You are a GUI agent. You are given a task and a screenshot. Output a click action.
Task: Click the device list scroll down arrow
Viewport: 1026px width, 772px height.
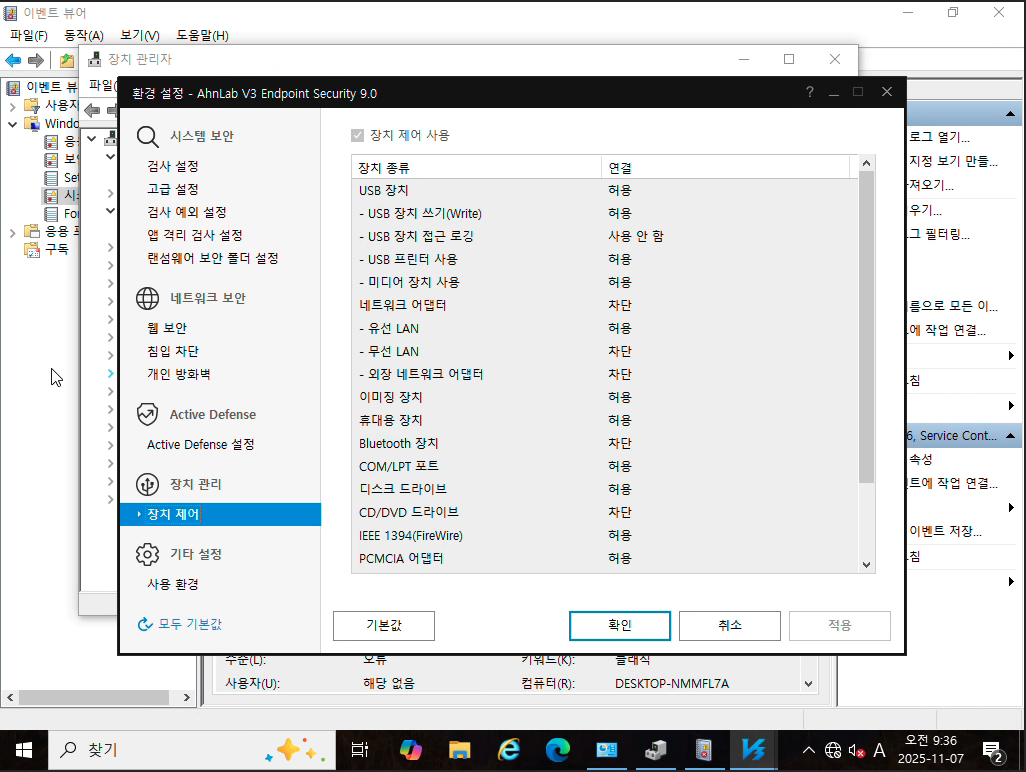tap(866, 565)
